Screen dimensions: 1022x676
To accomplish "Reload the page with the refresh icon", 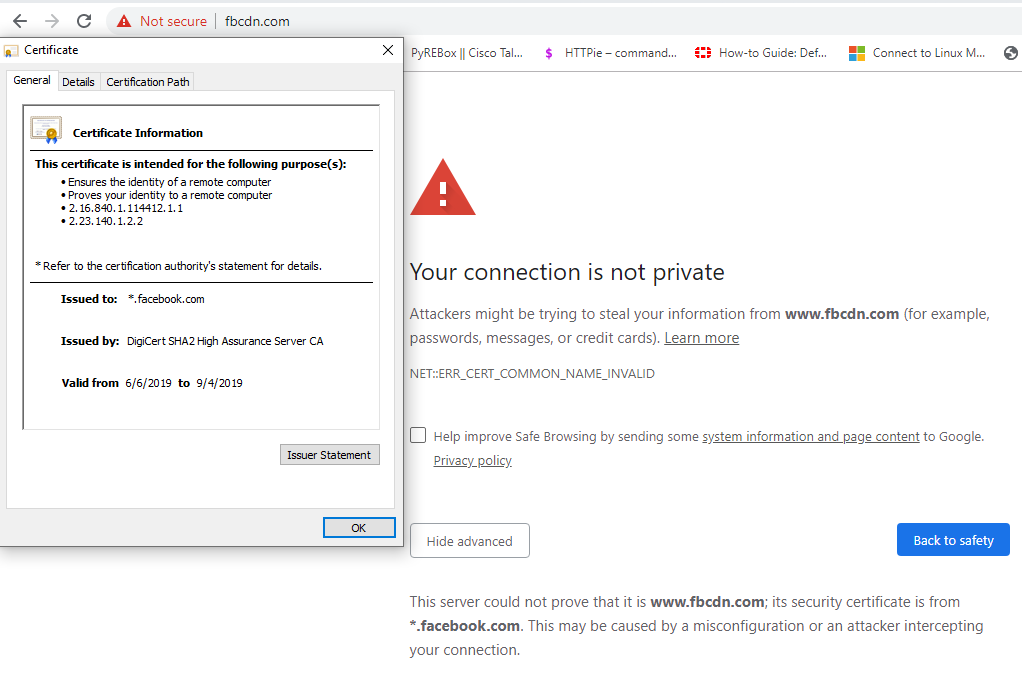I will (84, 21).
